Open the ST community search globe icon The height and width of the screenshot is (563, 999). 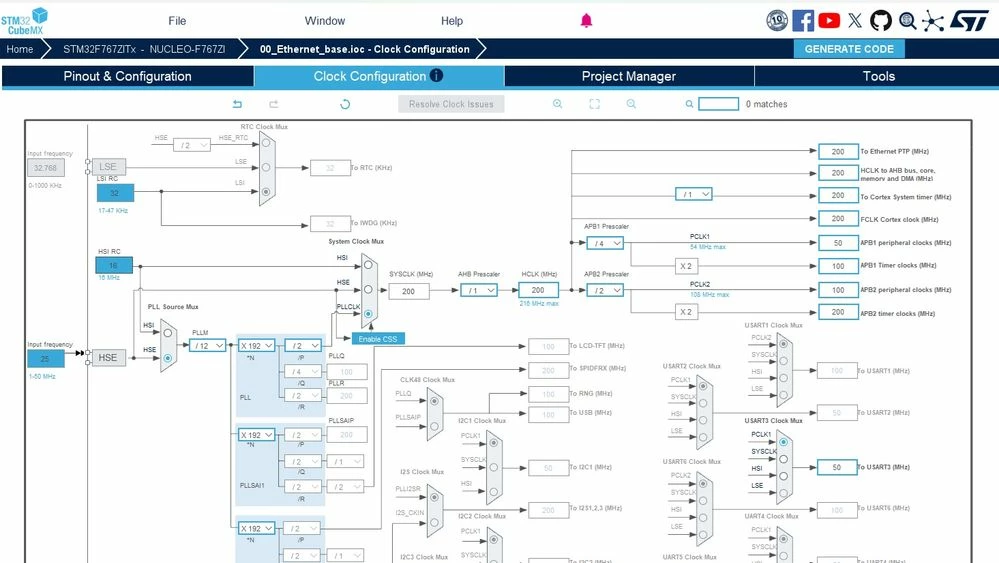pos(907,21)
